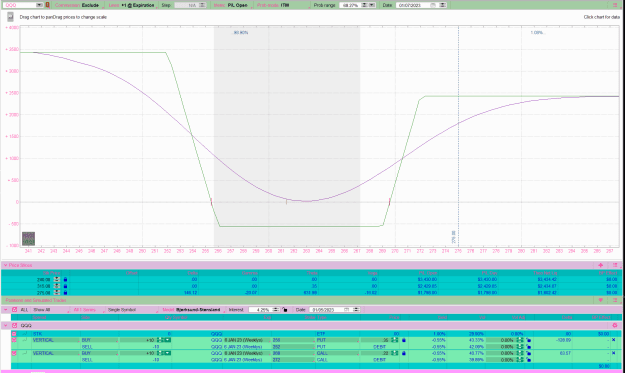
Task: Click the Interest 4.25% field
Action: tap(260, 310)
